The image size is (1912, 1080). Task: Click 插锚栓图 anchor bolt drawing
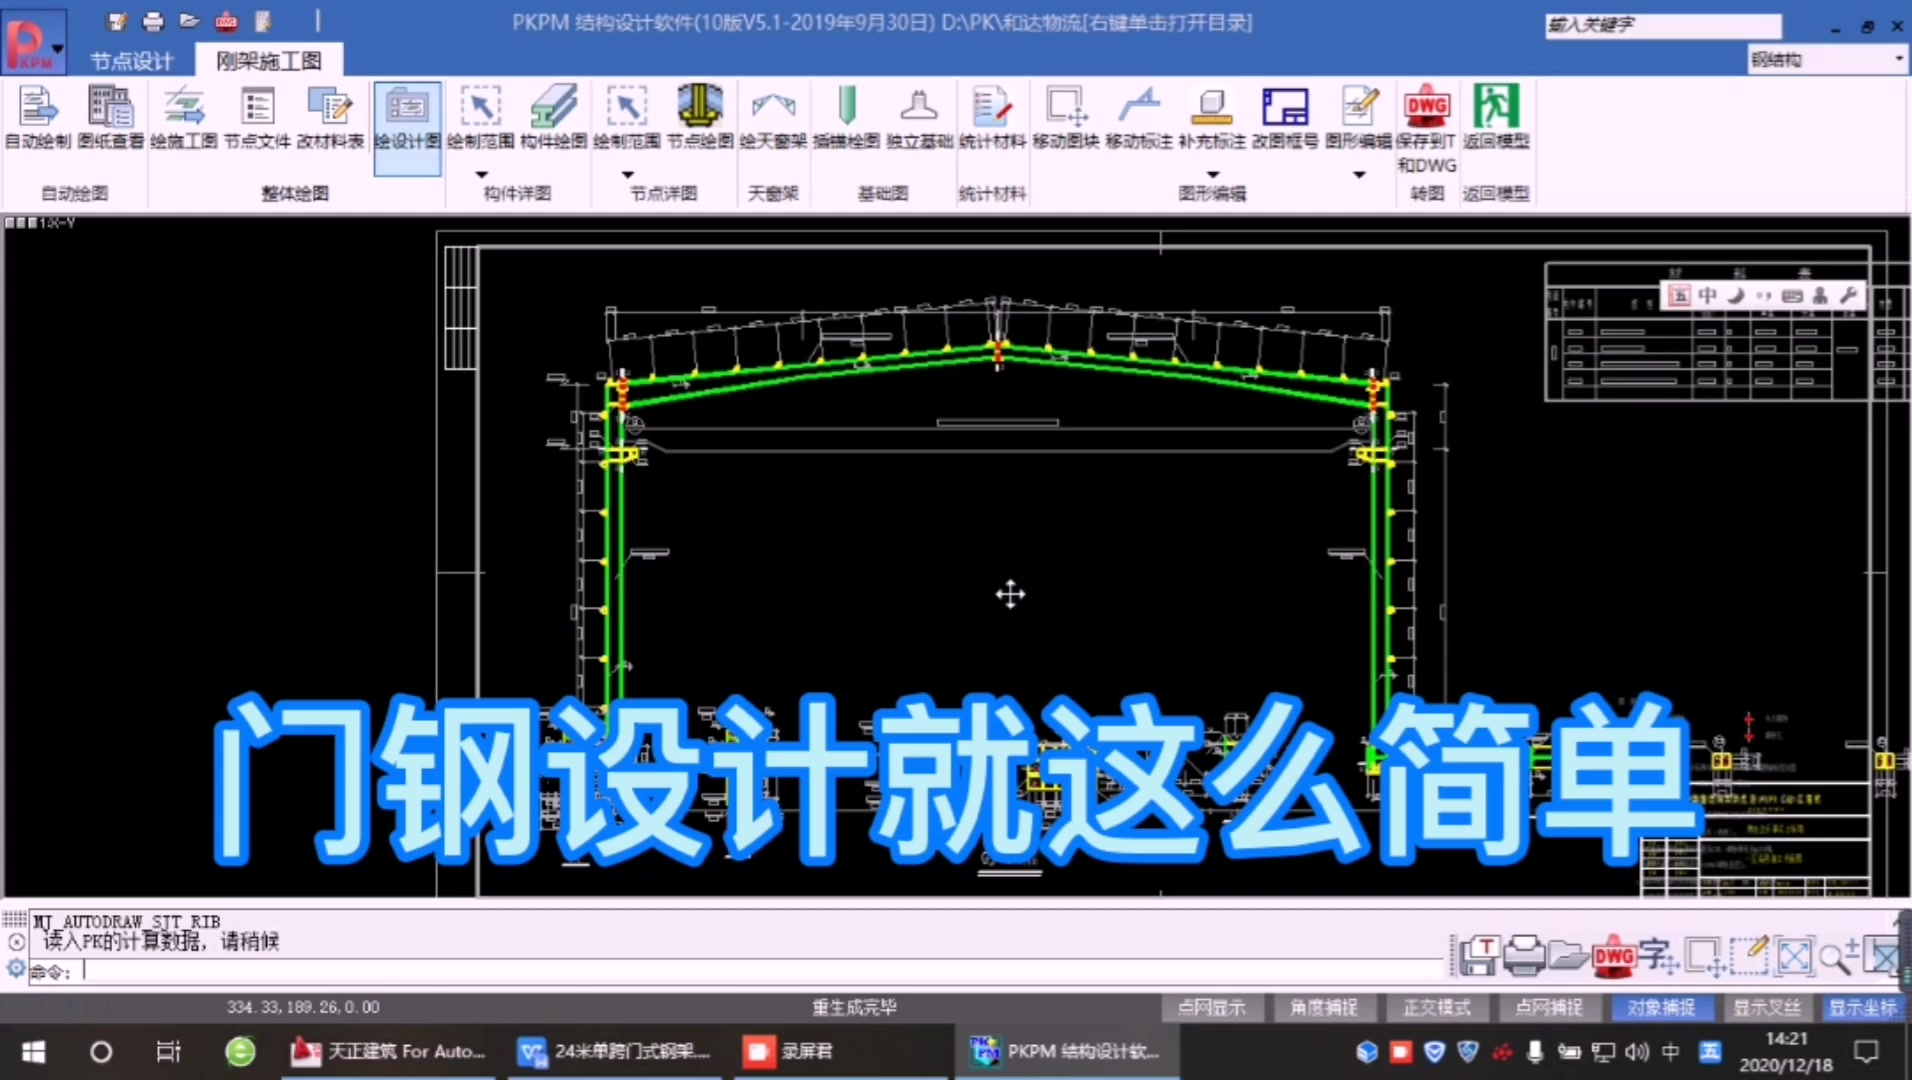pyautogui.click(x=846, y=118)
